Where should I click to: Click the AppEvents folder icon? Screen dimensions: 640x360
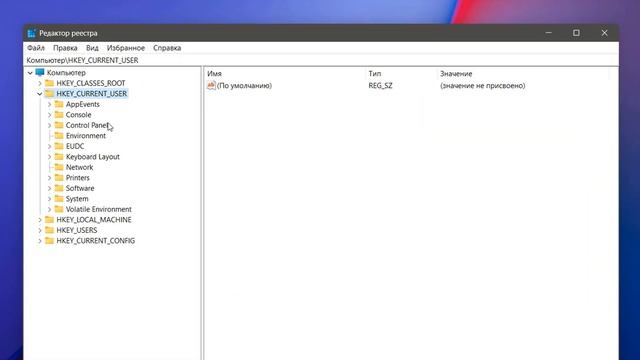click(x=59, y=104)
